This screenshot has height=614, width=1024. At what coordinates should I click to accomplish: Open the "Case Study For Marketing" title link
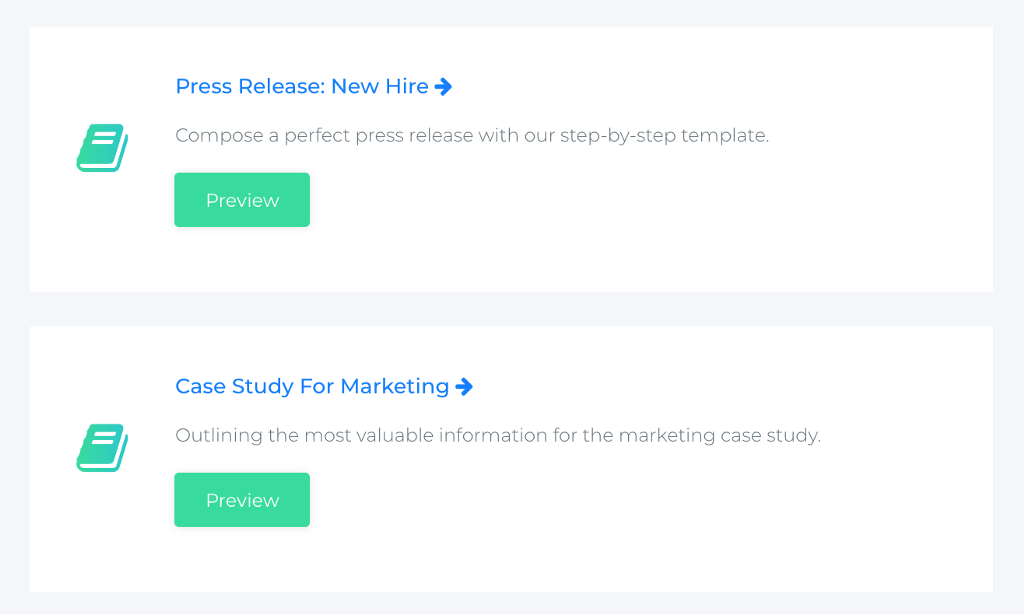[312, 387]
